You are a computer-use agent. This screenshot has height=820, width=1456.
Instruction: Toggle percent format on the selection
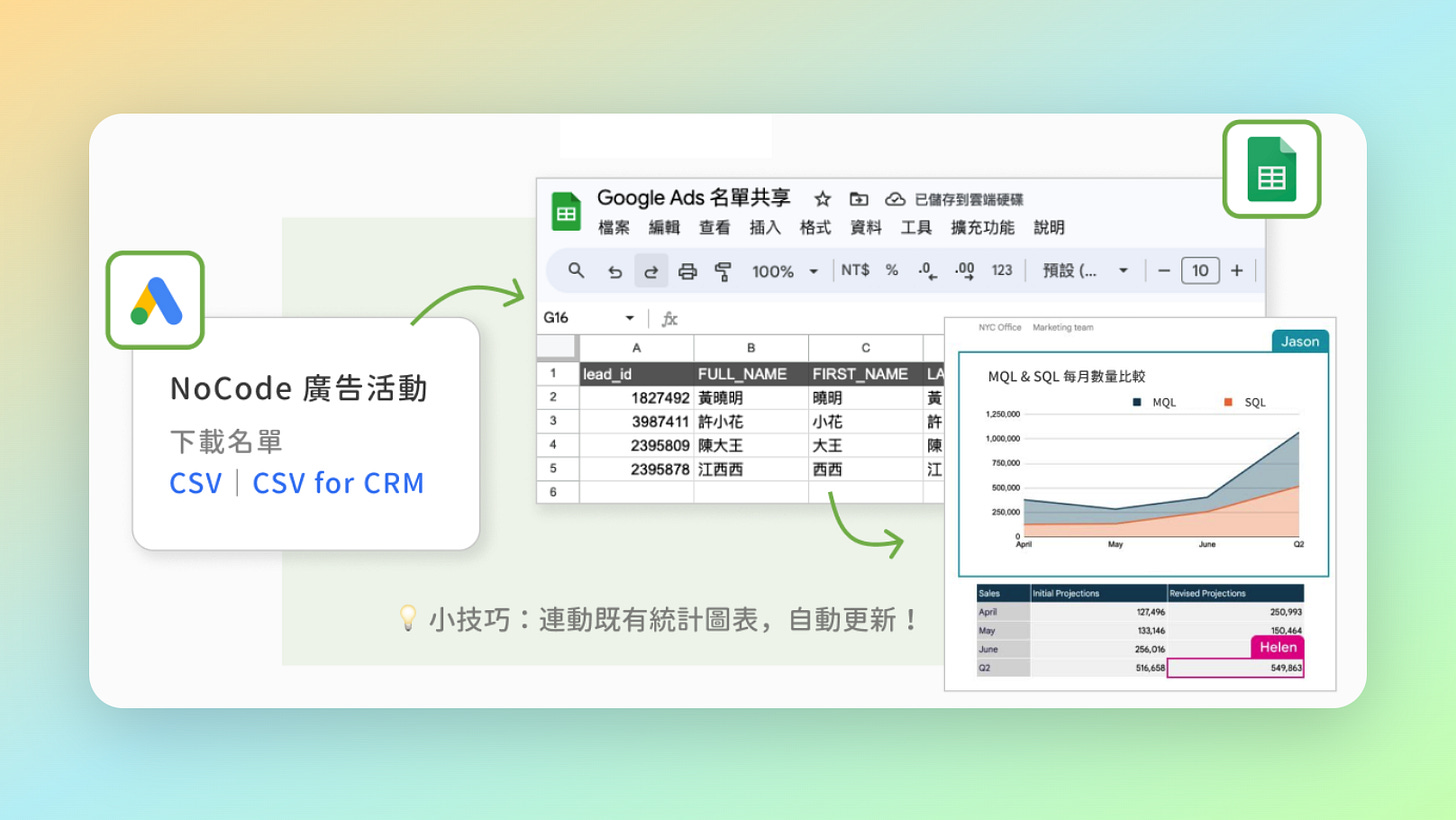(x=890, y=271)
